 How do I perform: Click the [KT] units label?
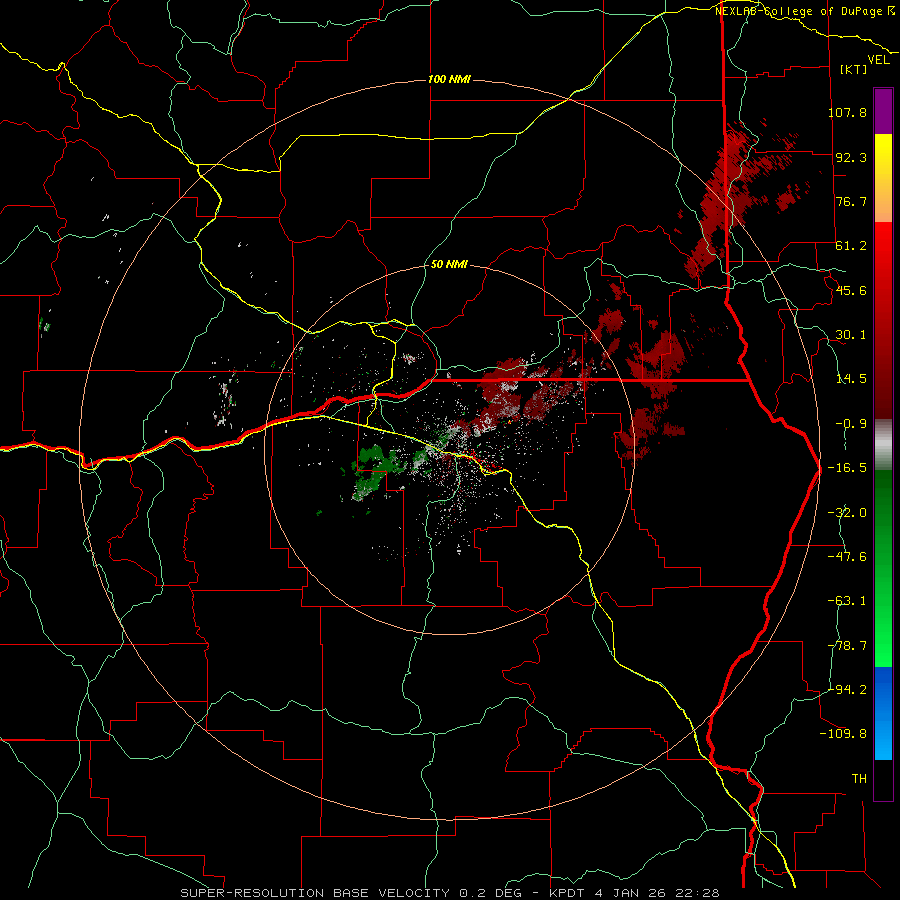click(854, 70)
